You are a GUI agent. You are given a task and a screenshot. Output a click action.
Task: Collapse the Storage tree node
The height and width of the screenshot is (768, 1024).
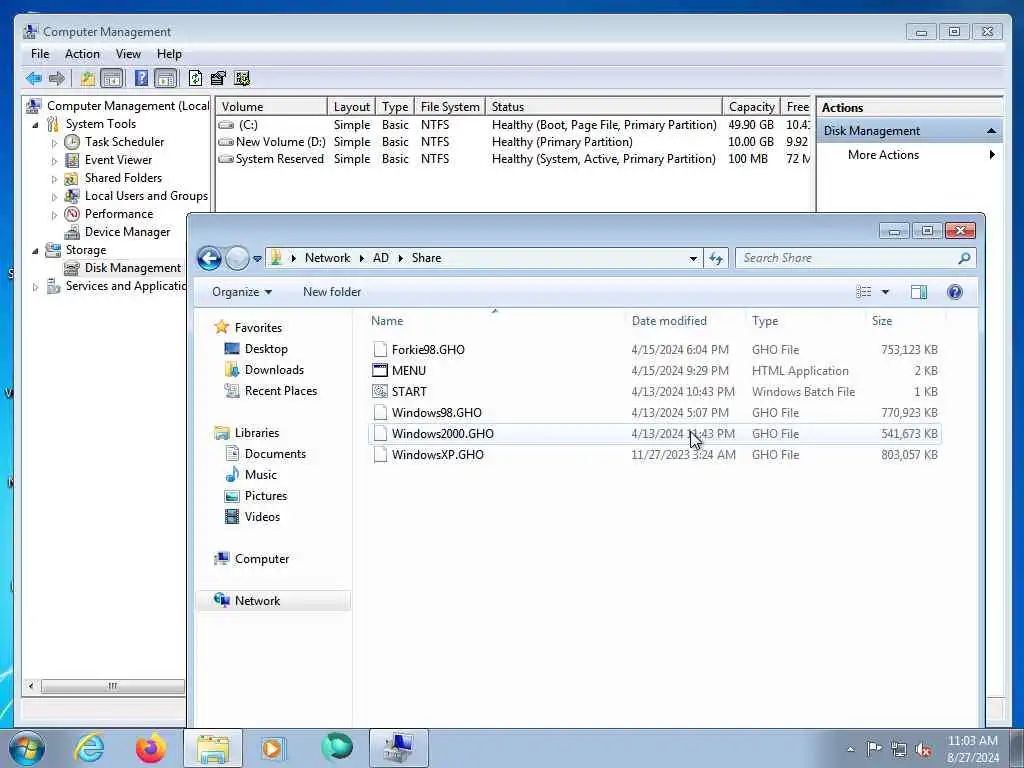[x=35, y=250]
